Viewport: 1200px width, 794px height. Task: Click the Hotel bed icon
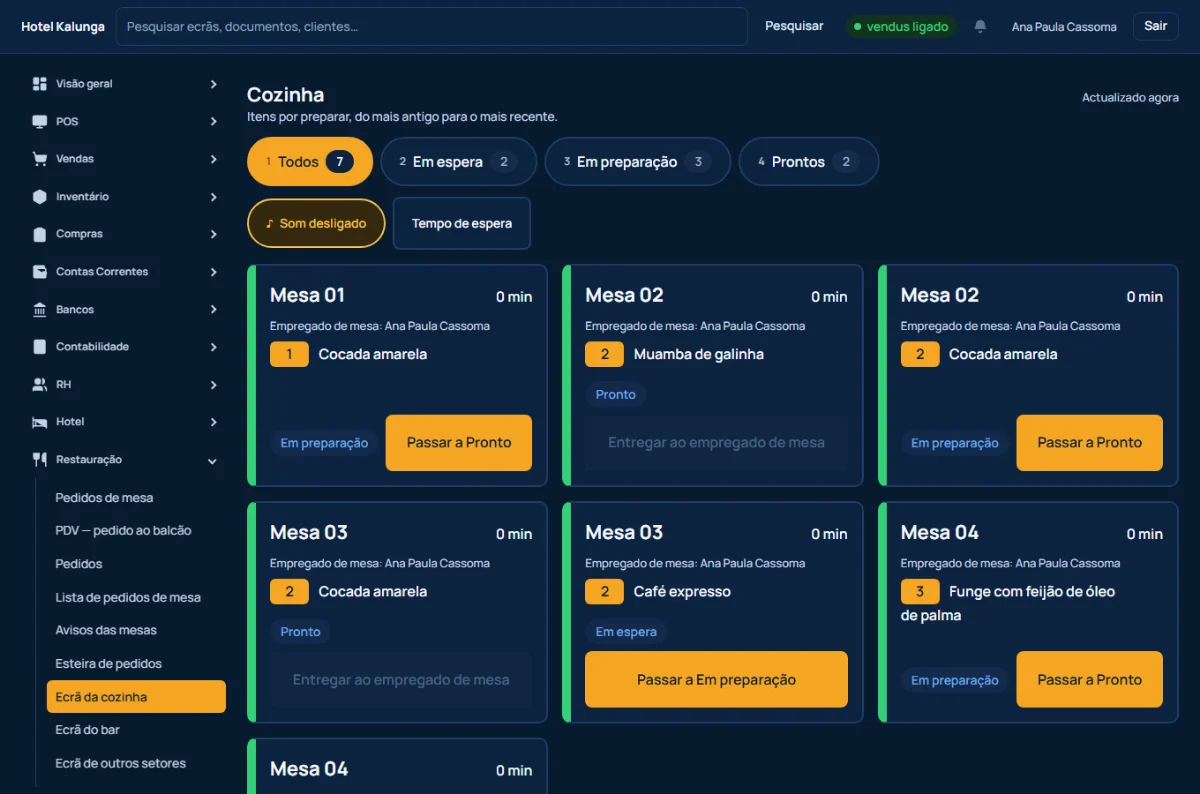[40, 422]
